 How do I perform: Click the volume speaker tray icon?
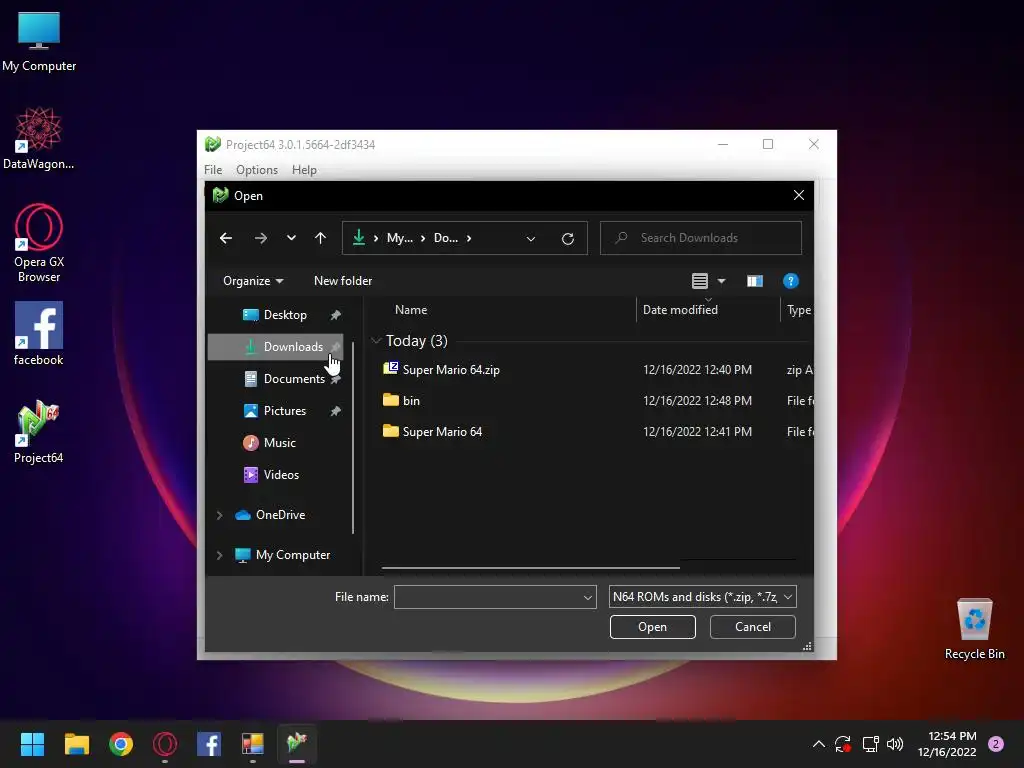[895, 744]
